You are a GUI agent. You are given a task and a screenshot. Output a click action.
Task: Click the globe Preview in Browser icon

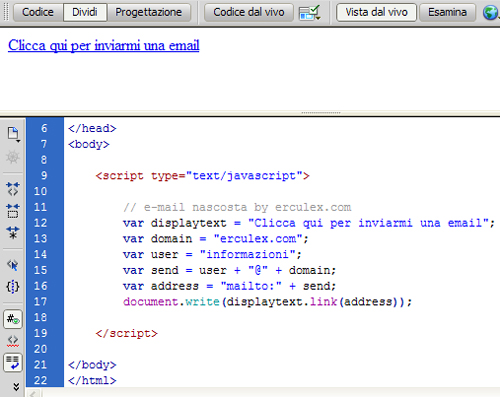[490, 13]
